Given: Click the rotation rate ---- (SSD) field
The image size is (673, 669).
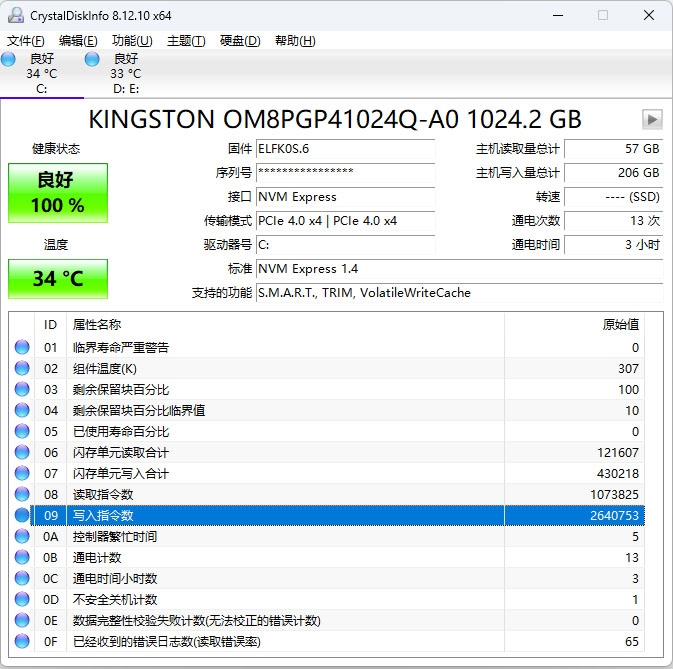Looking at the screenshot, I should pos(614,197).
